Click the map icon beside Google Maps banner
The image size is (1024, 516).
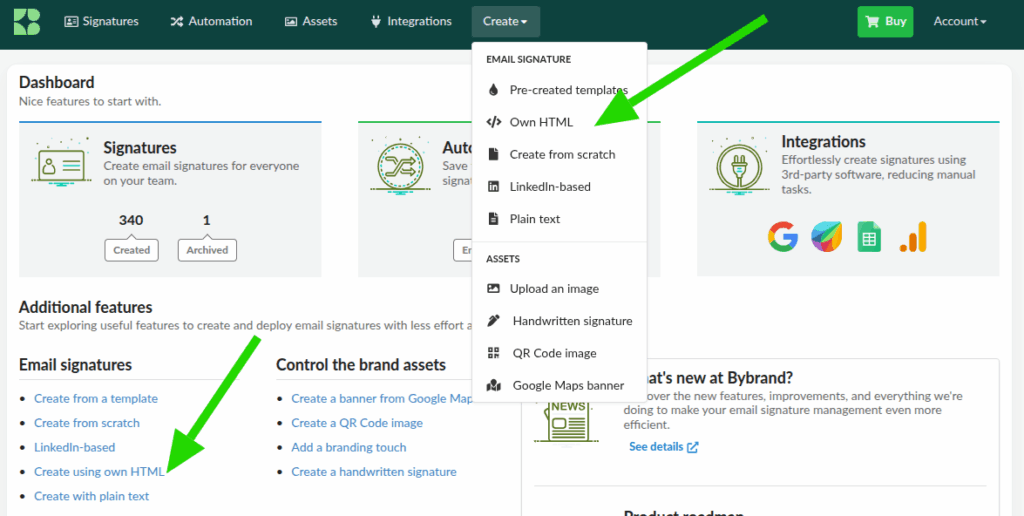494,385
